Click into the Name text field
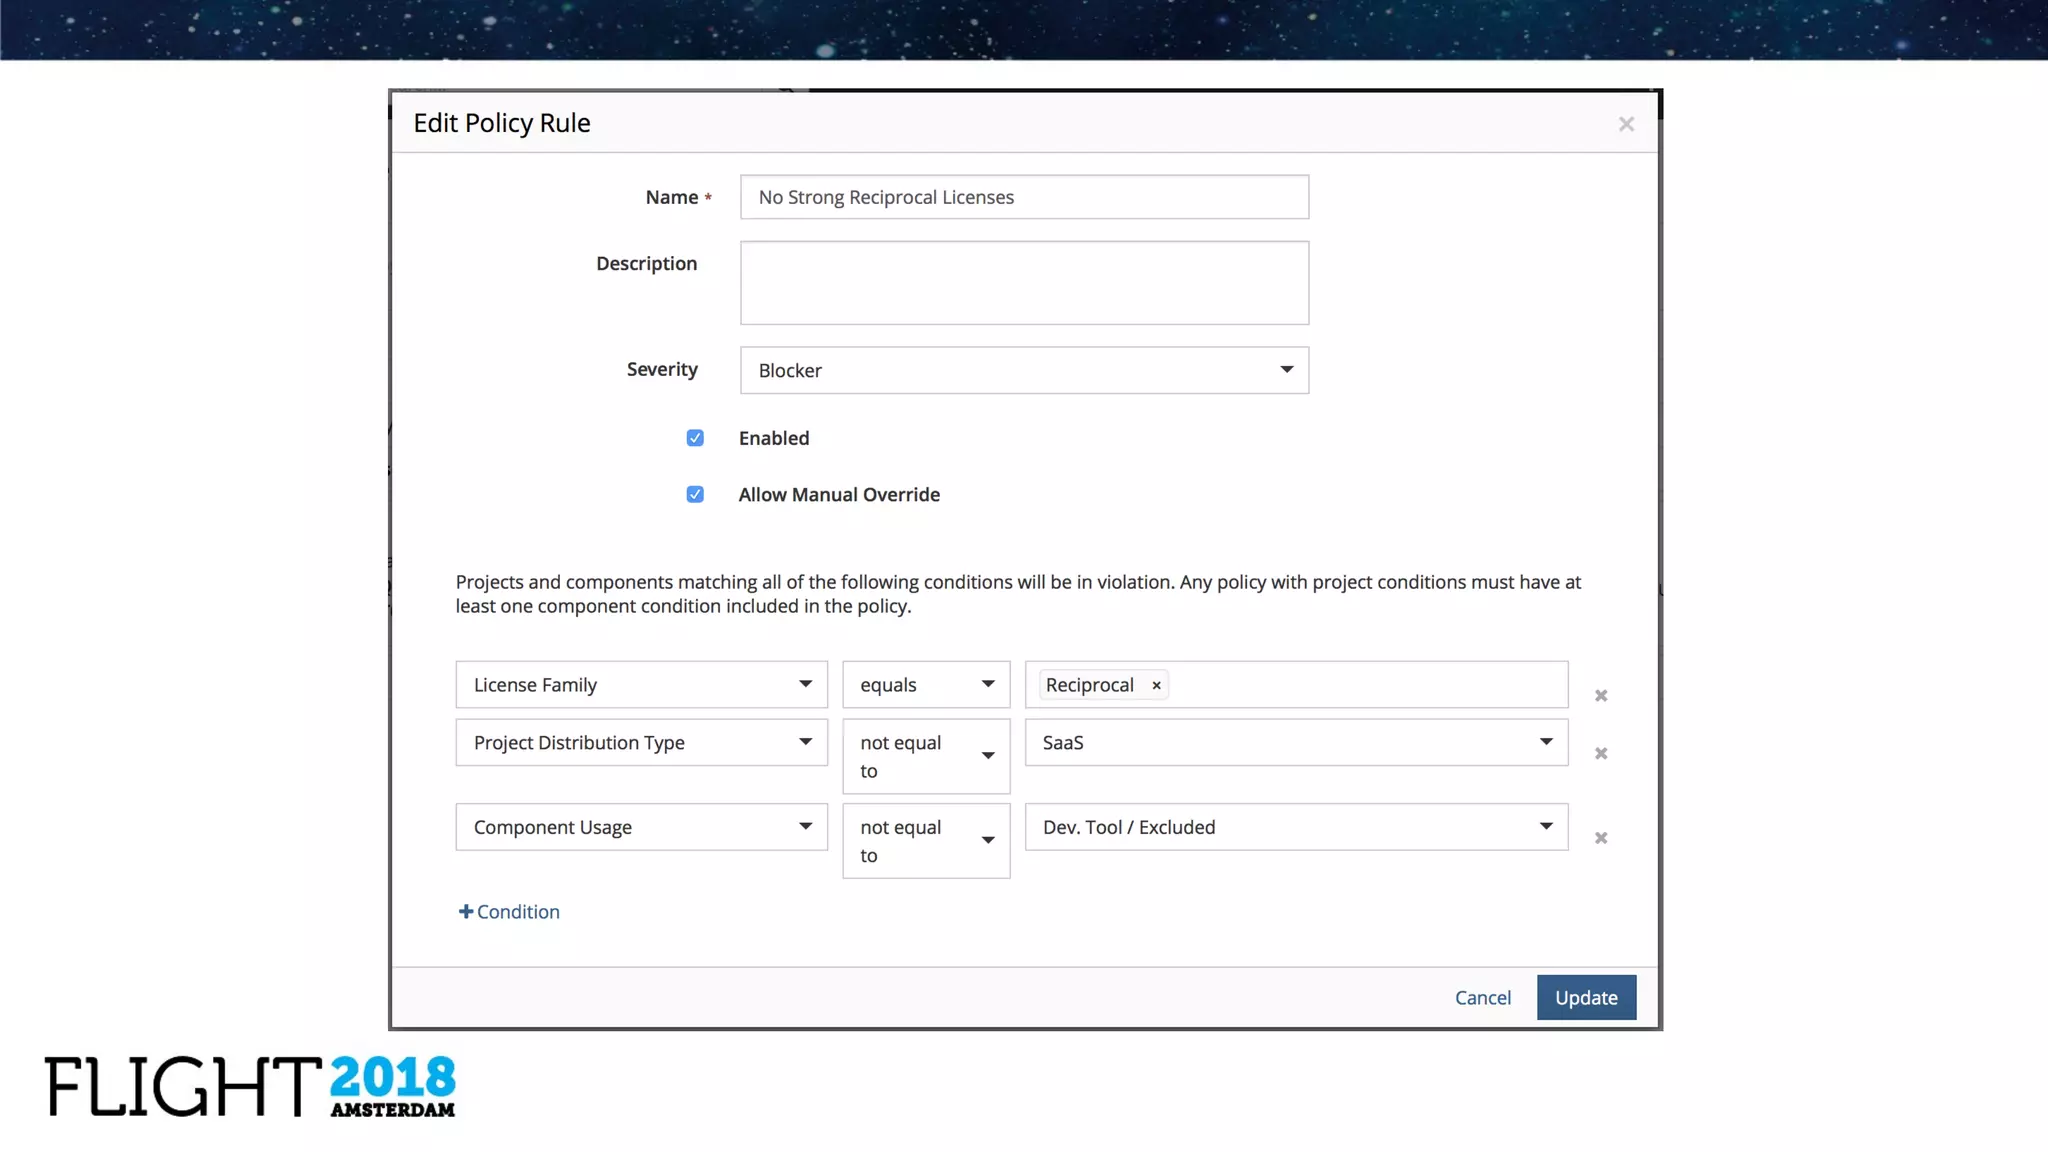 click(x=1024, y=197)
